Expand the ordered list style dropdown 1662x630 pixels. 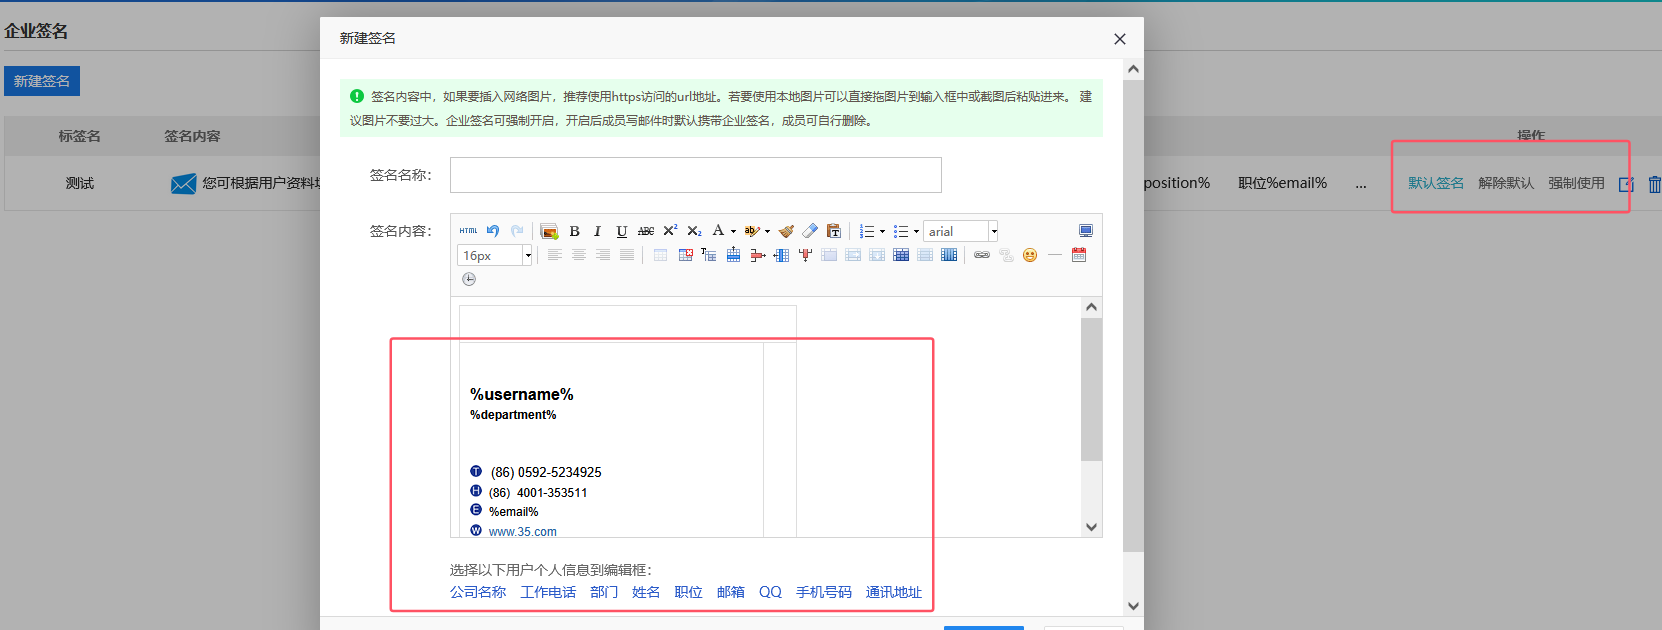(x=882, y=231)
